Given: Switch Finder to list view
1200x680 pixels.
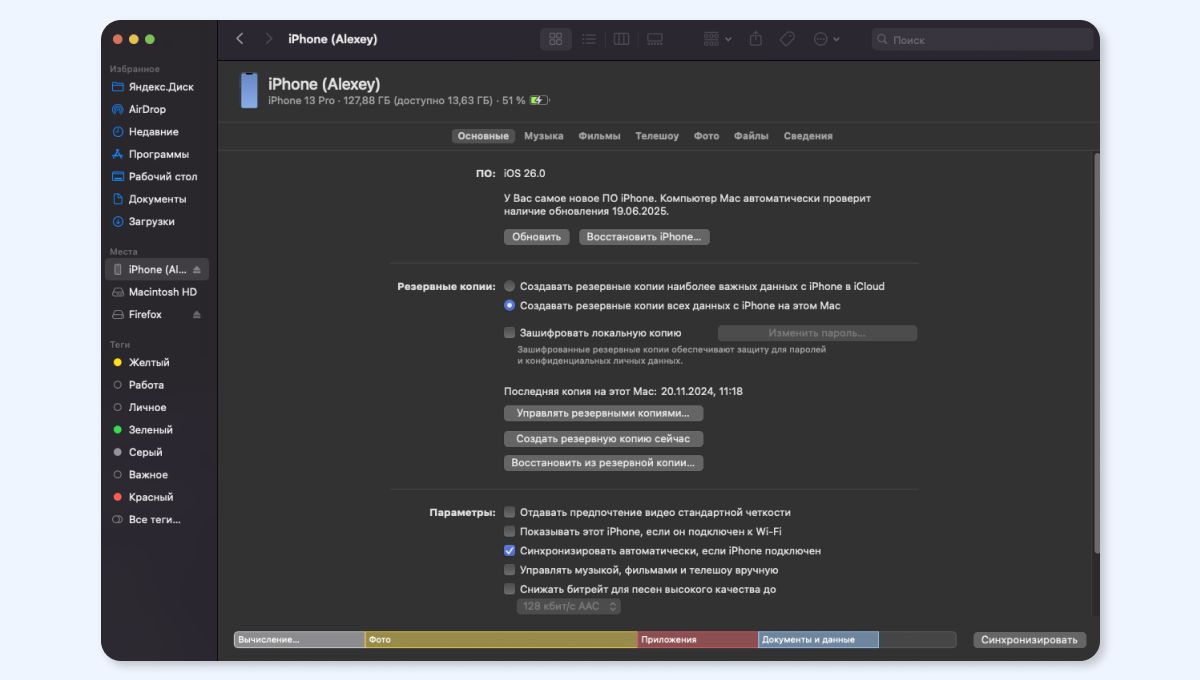Looking at the screenshot, I should point(589,39).
